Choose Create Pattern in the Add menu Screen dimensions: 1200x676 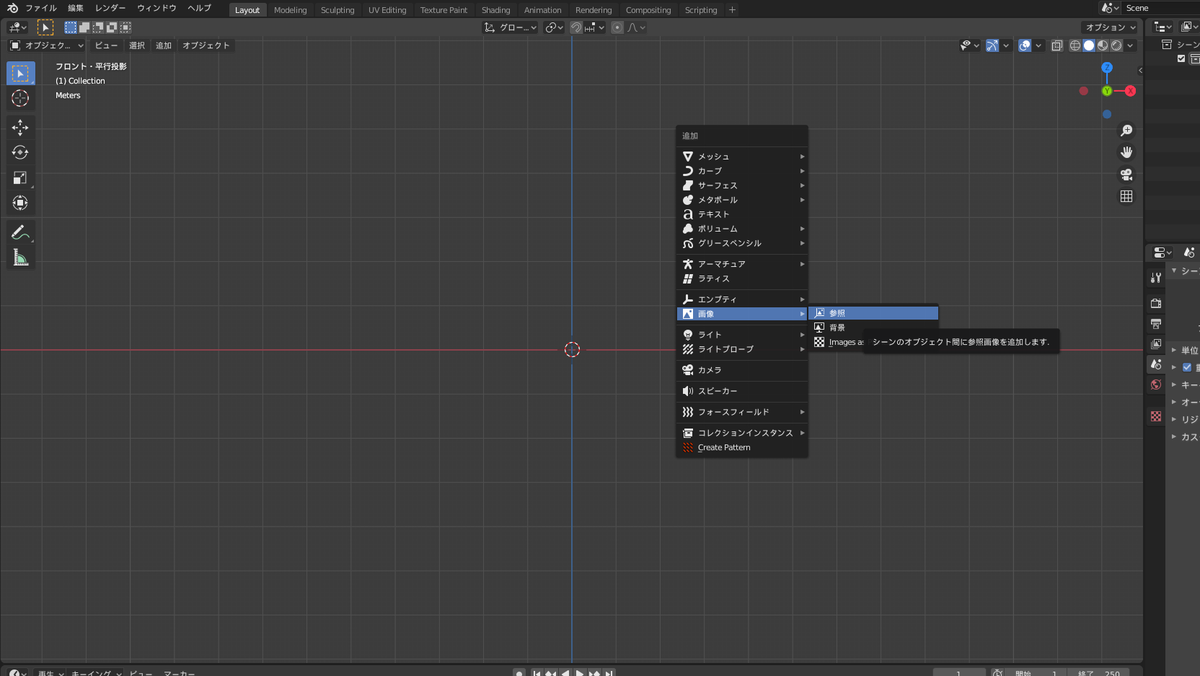(x=742, y=447)
